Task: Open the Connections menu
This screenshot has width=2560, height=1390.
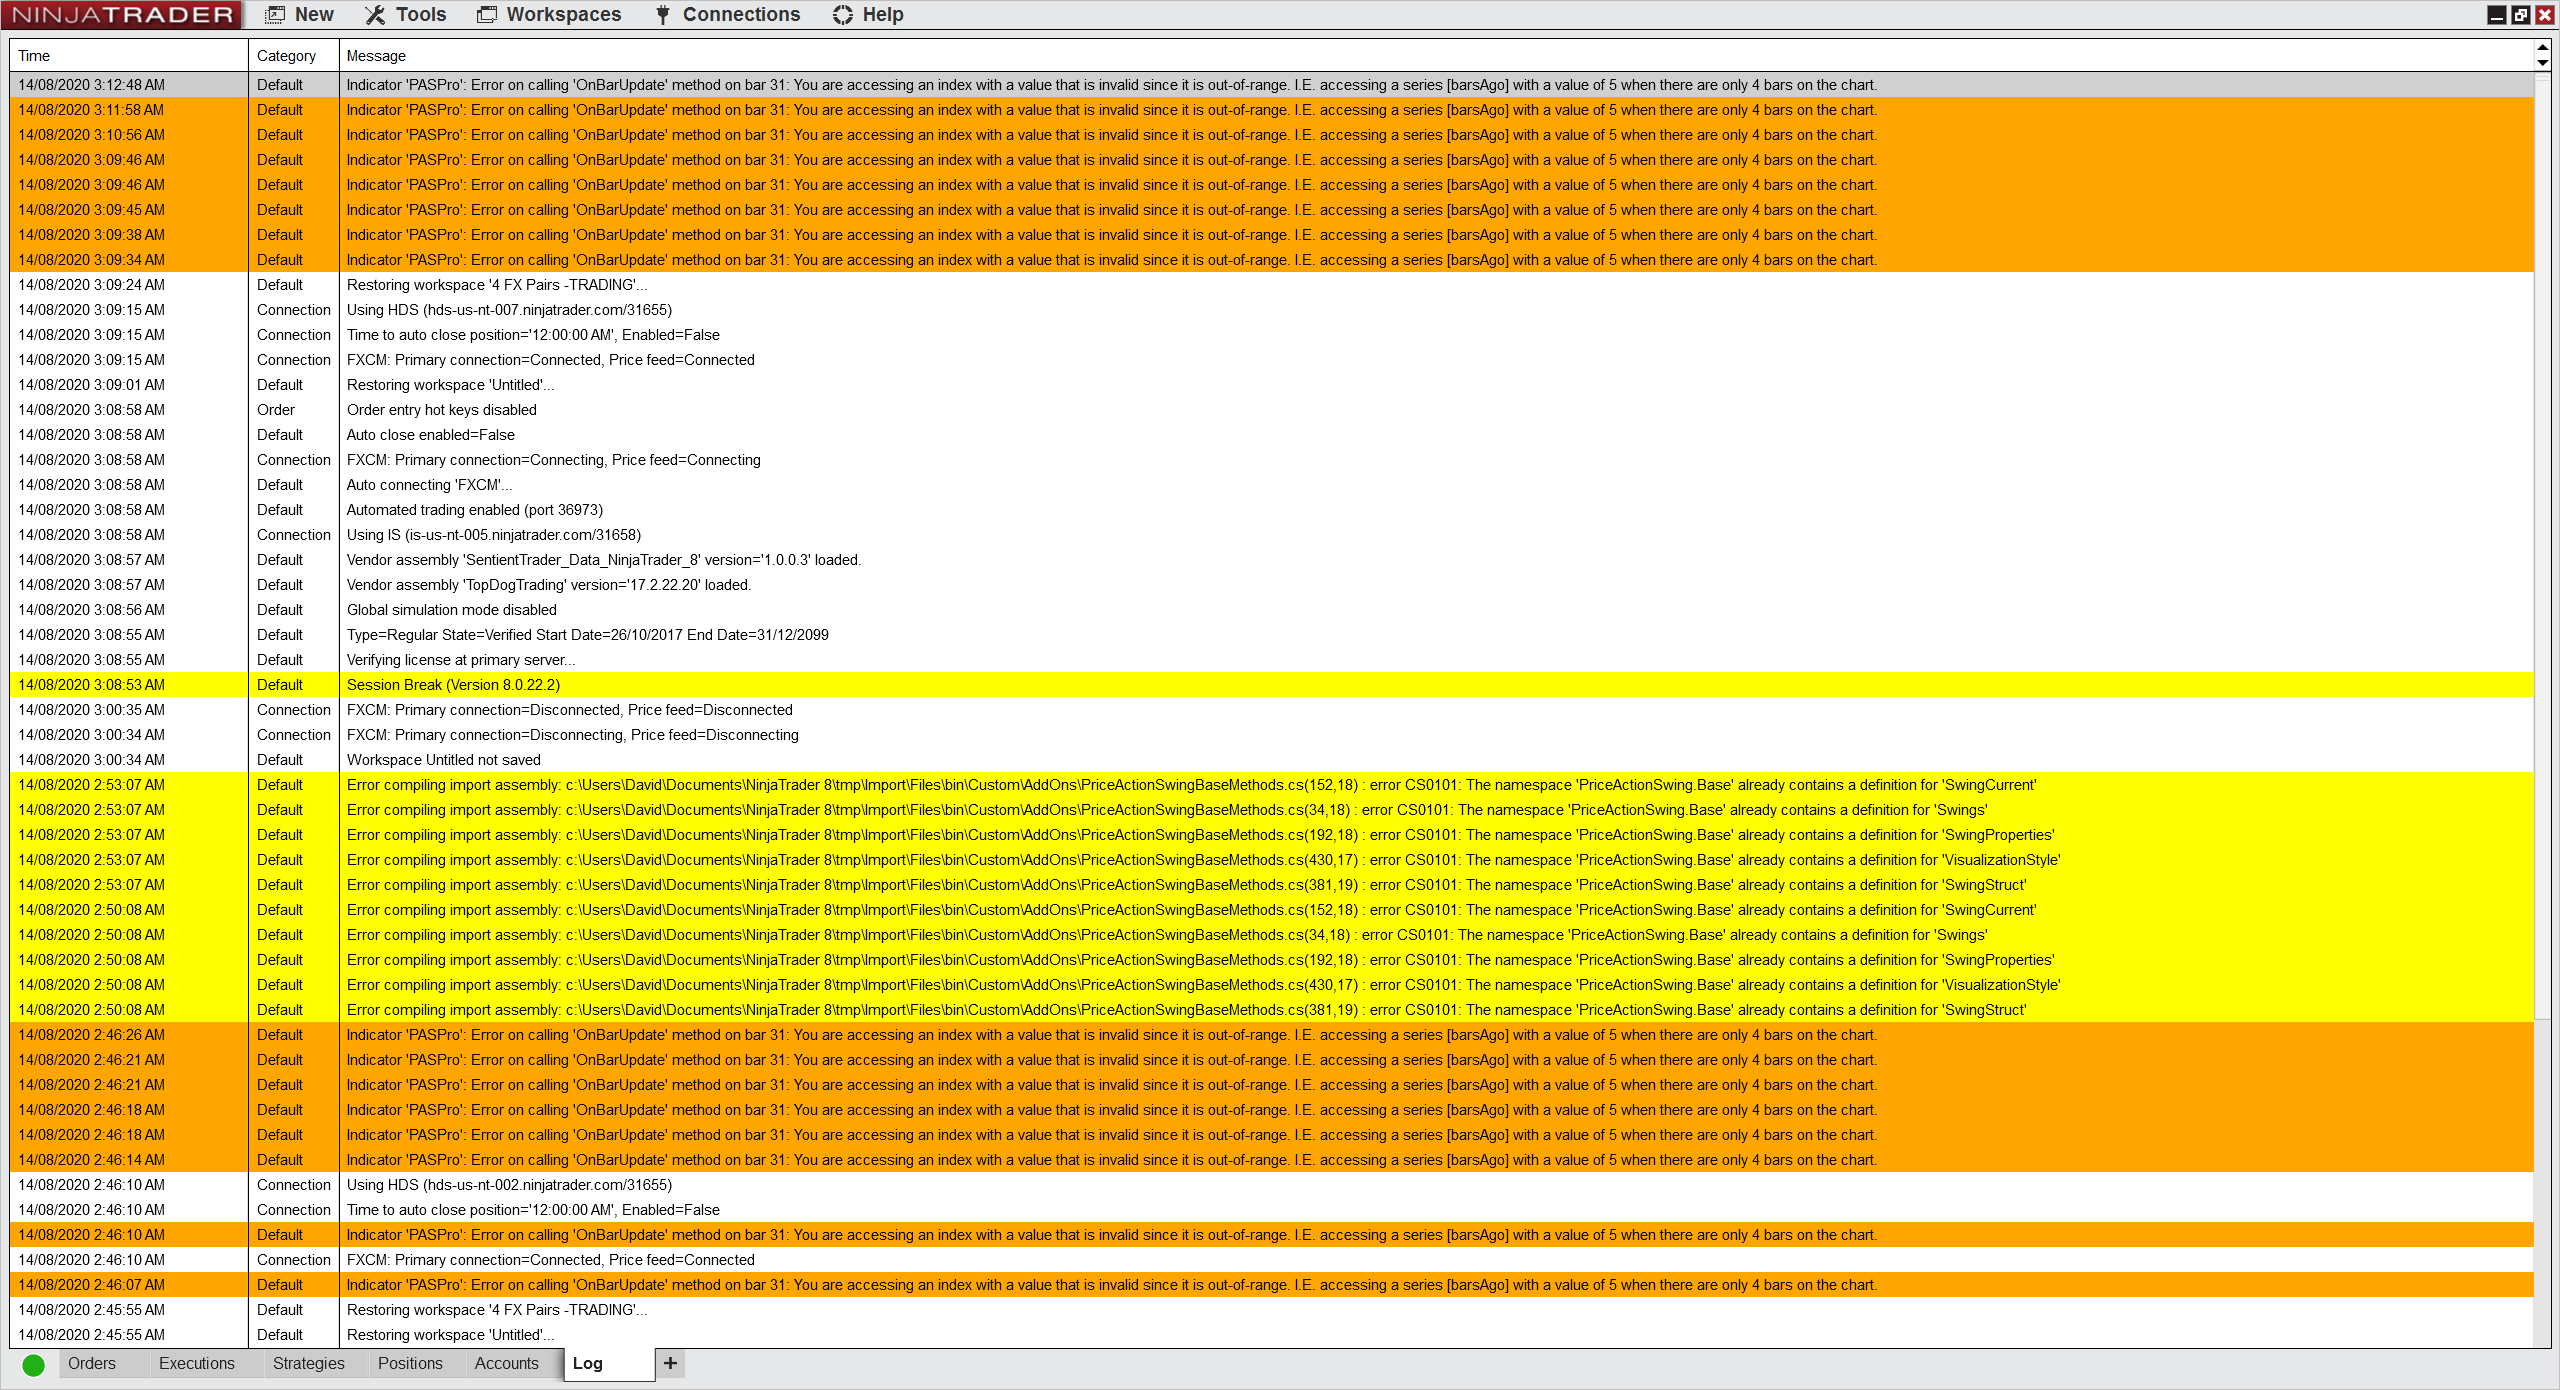Action: tap(727, 15)
